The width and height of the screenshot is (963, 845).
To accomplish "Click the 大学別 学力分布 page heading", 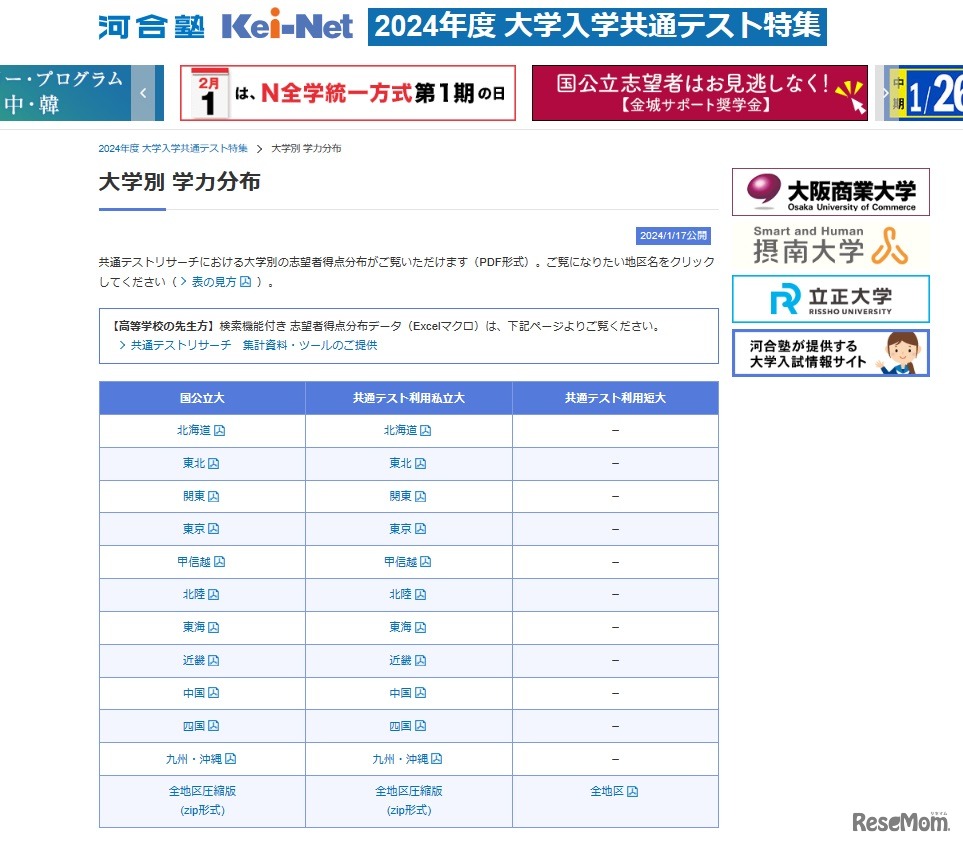I will coord(179,182).
